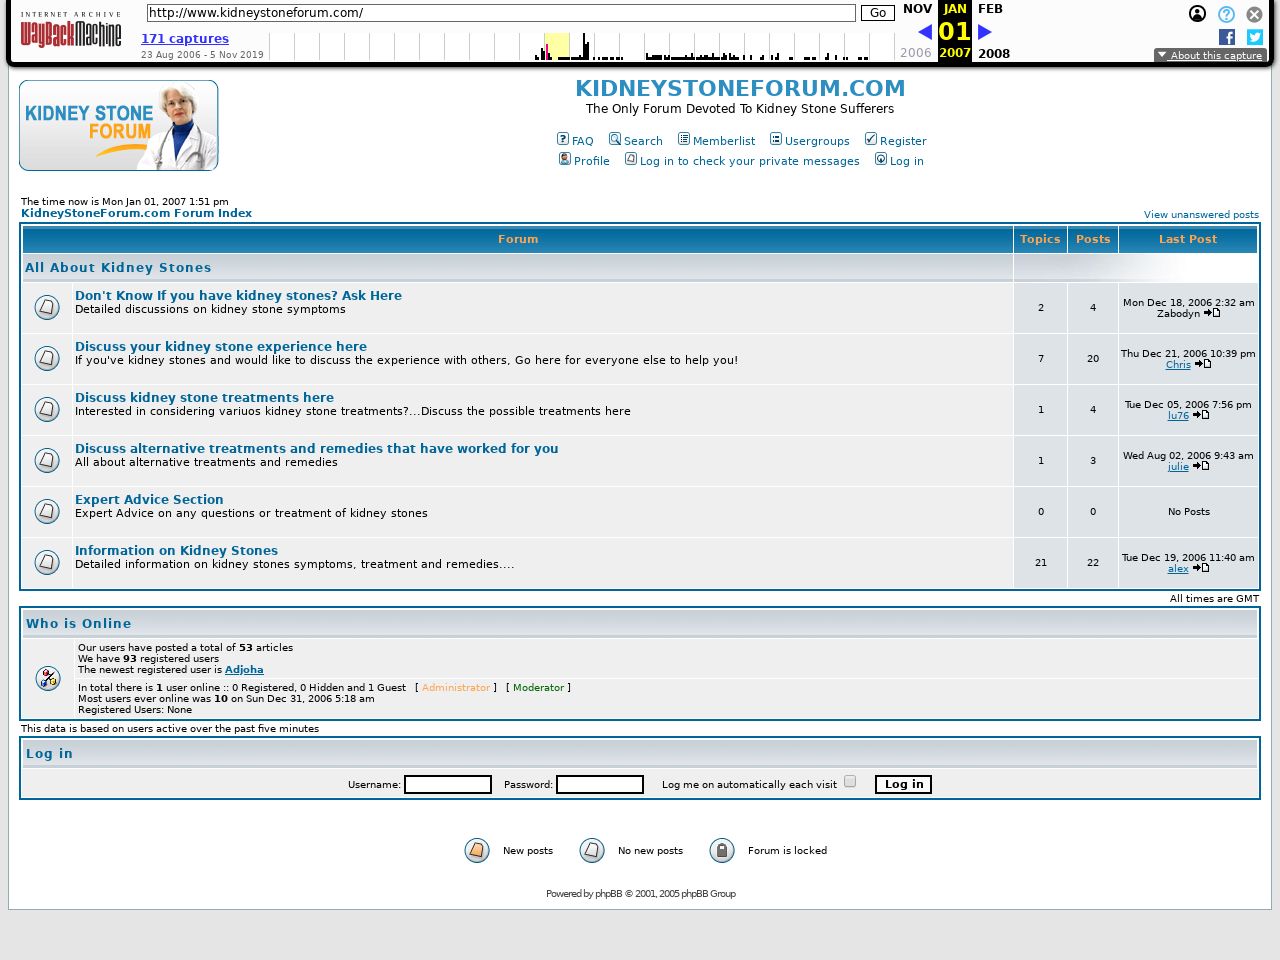
Task: Click Go button next to URL
Action: 877,13
